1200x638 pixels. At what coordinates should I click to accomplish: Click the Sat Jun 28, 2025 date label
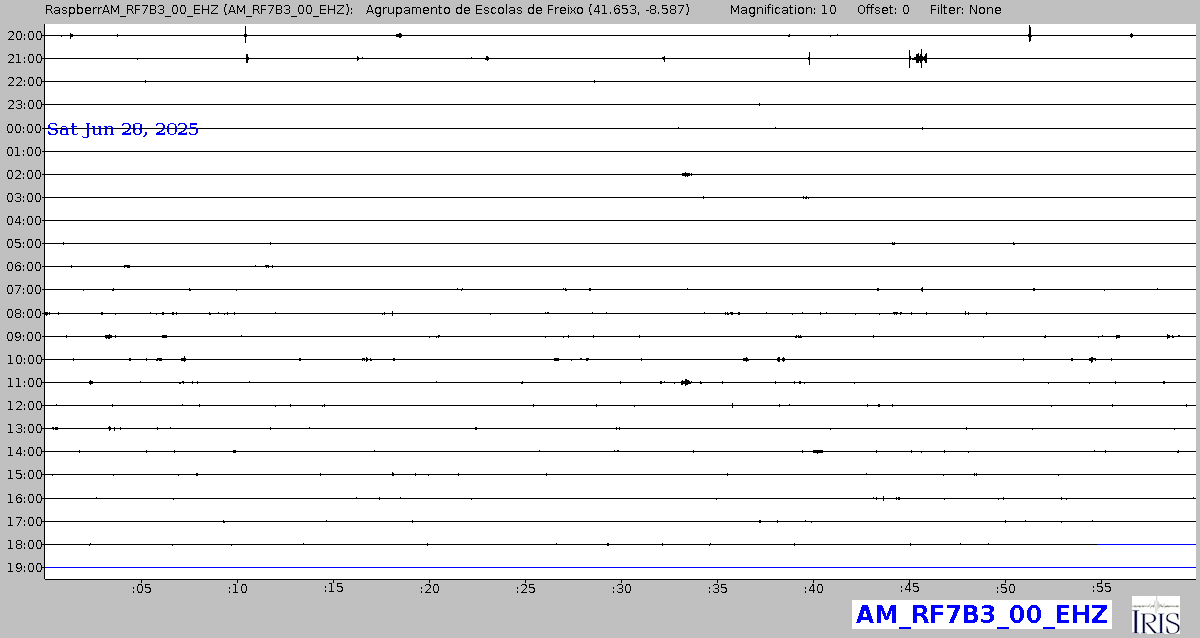[123, 129]
